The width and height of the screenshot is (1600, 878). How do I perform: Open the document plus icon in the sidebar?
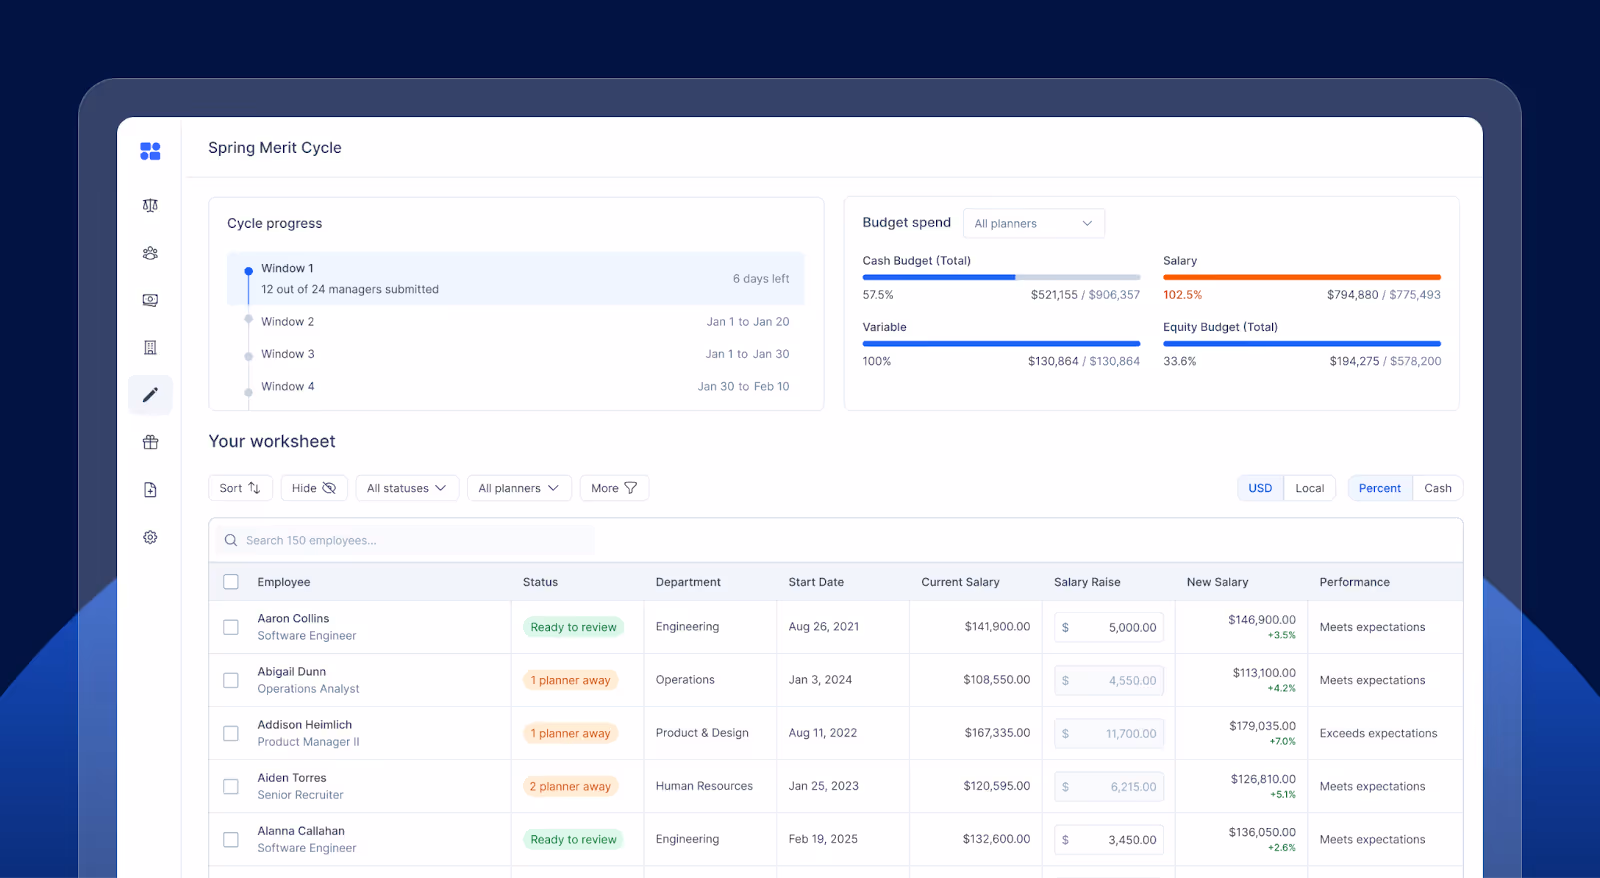tap(150, 489)
